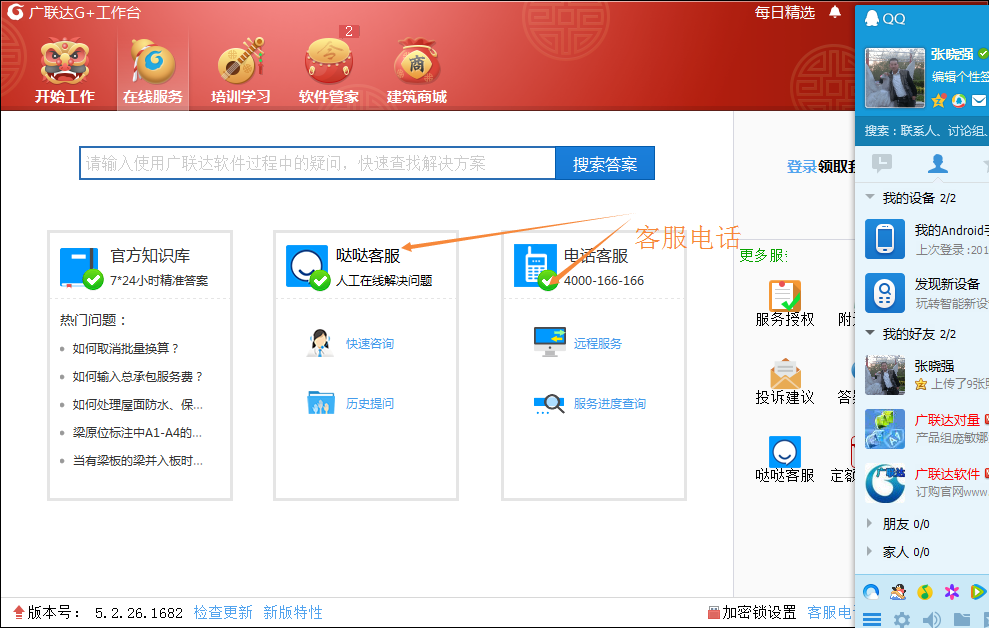The width and height of the screenshot is (989, 628).
Task: Open the purple flower QQ app icon
Action: (x=952, y=591)
